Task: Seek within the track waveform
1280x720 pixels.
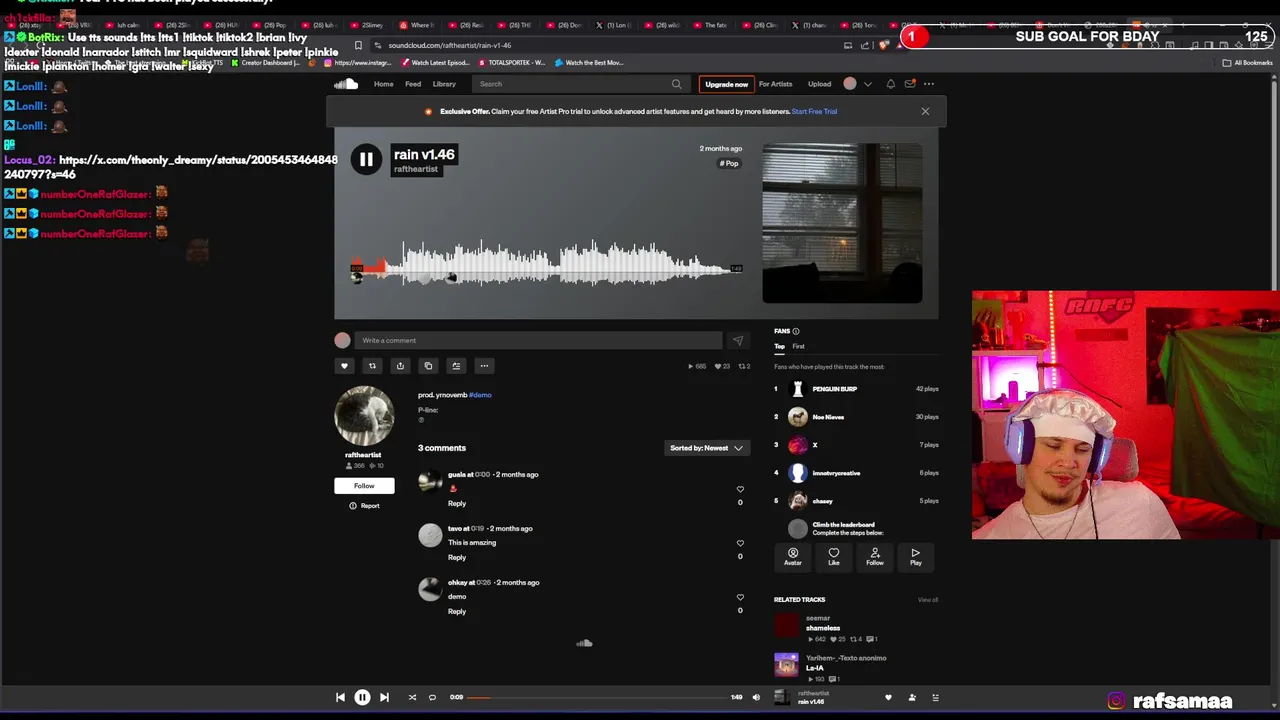Action: pyautogui.click(x=546, y=265)
